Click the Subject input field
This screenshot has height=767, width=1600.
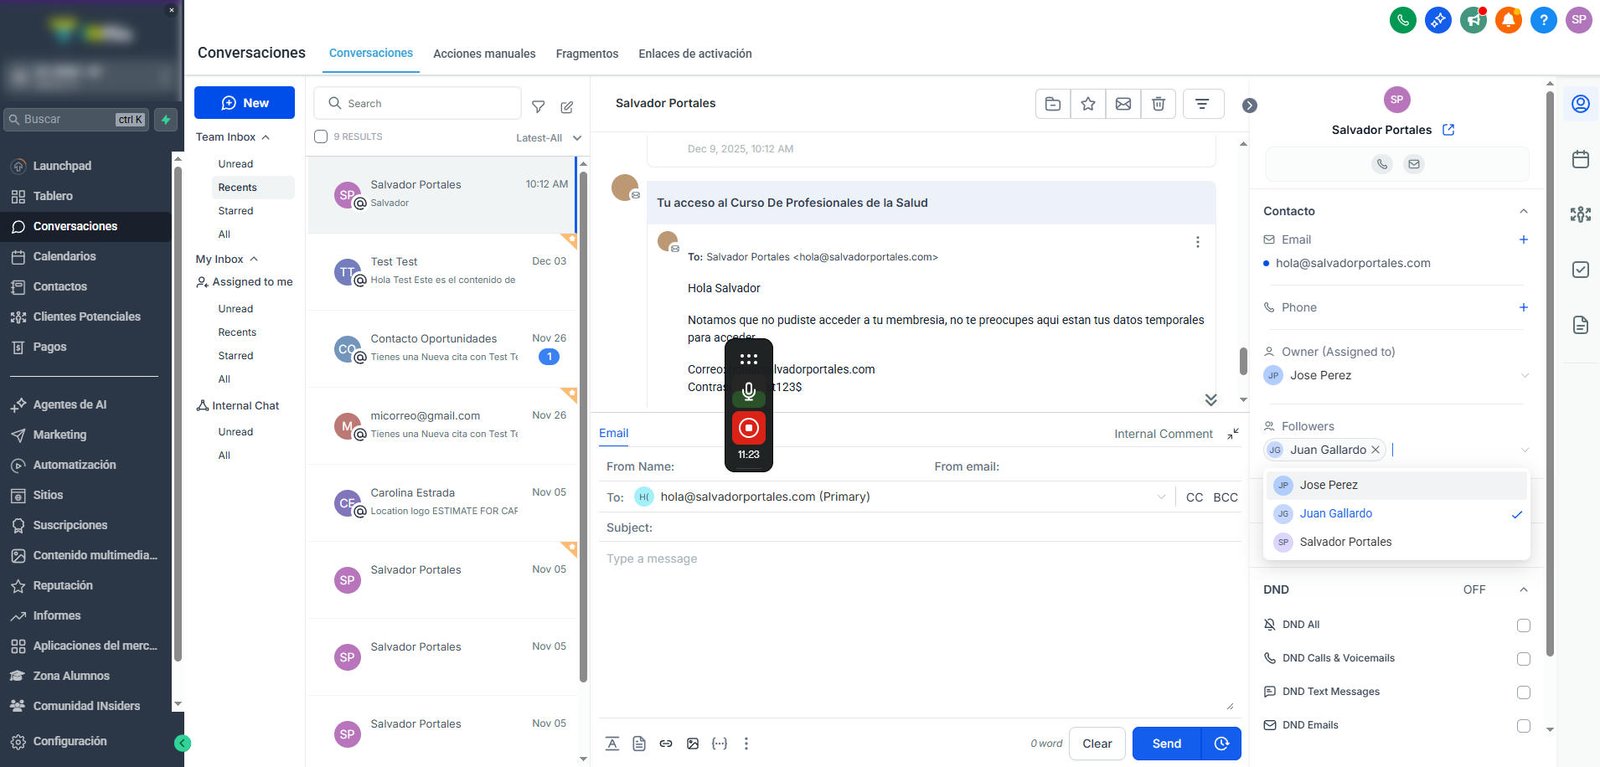click(920, 528)
